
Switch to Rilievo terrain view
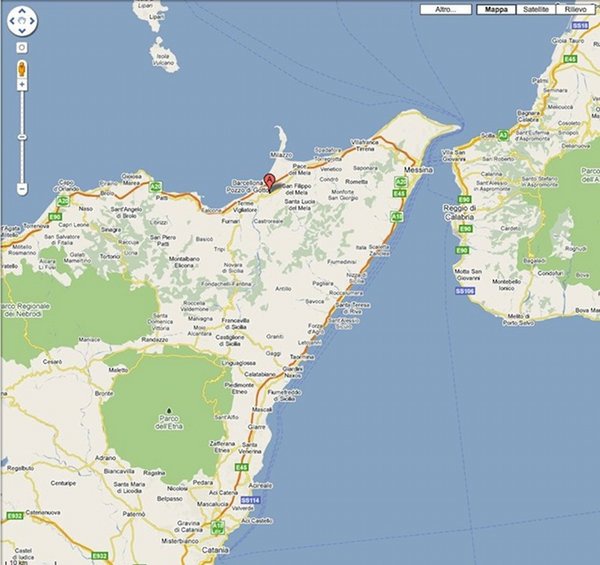tap(575, 10)
